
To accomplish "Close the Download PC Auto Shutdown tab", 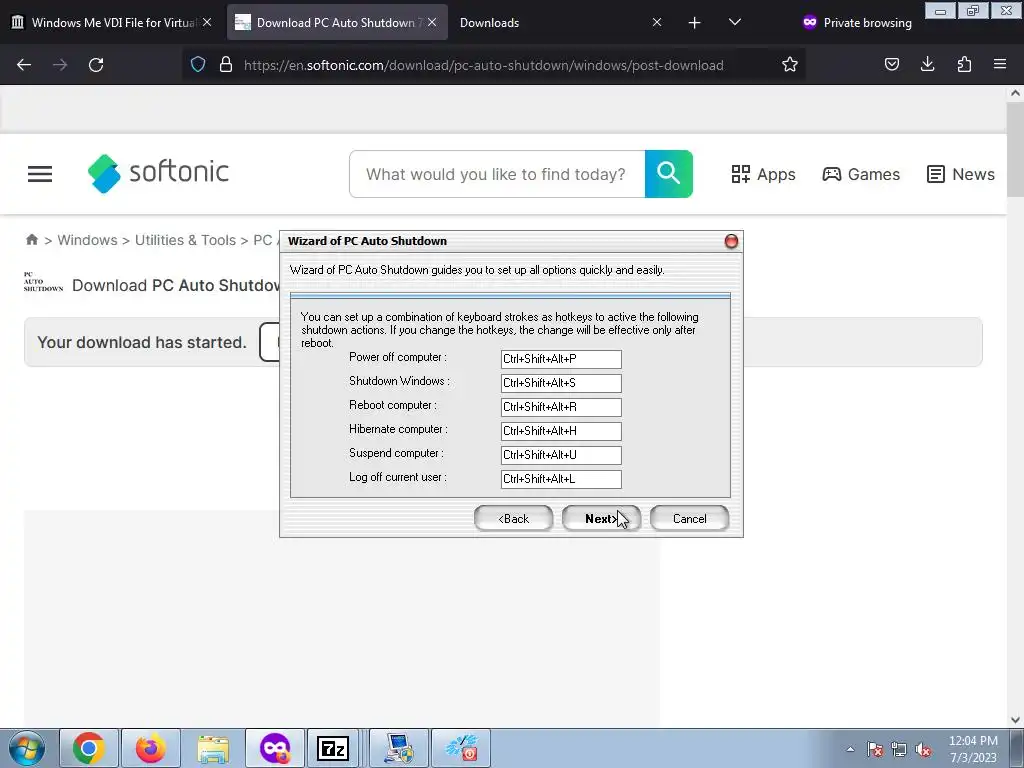I will (x=432, y=22).
